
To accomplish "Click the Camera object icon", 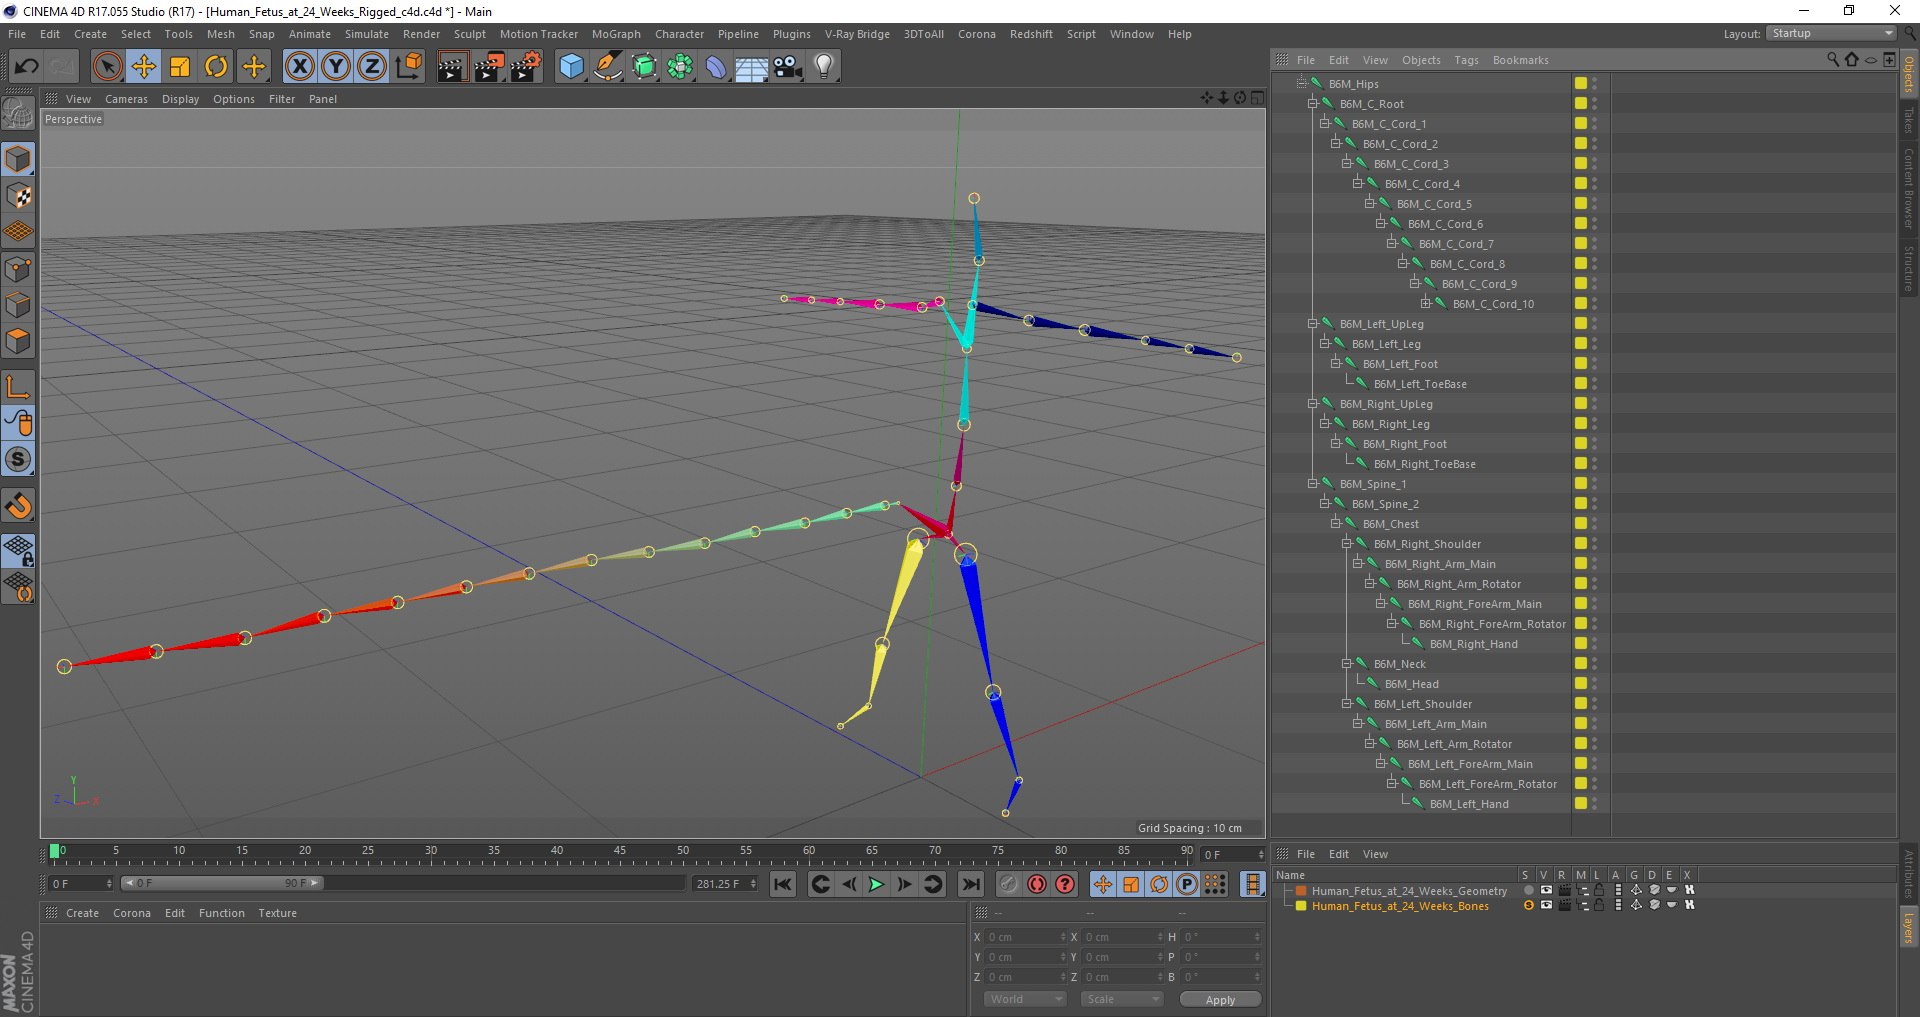I will [787, 67].
